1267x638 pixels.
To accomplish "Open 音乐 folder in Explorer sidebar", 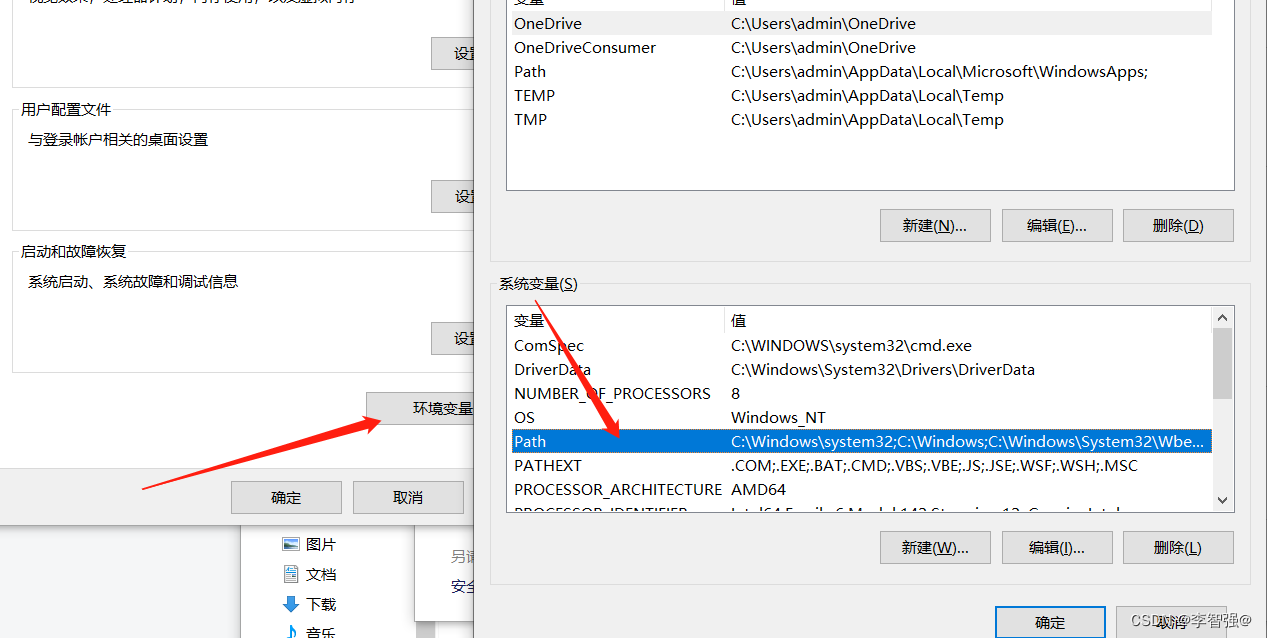I will (309, 632).
